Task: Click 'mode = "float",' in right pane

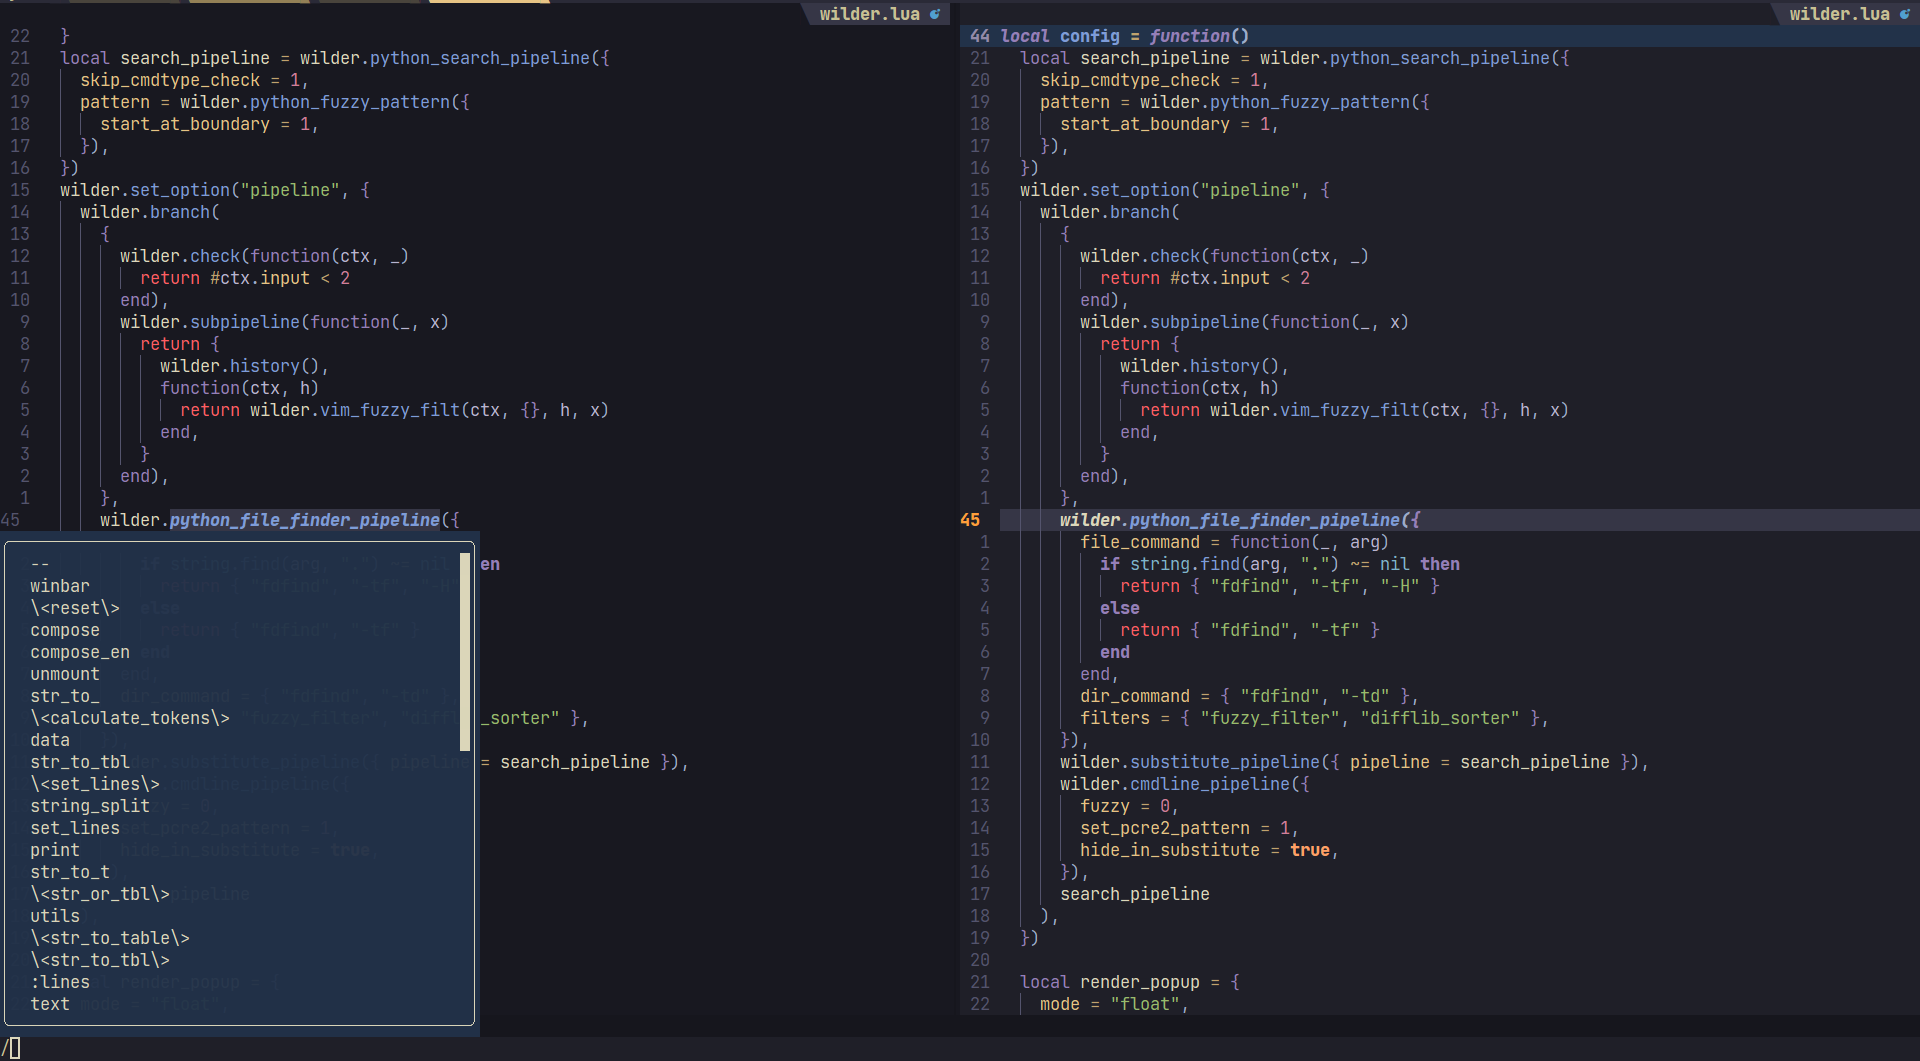Action: pyautogui.click(x=1115, y=1004)
